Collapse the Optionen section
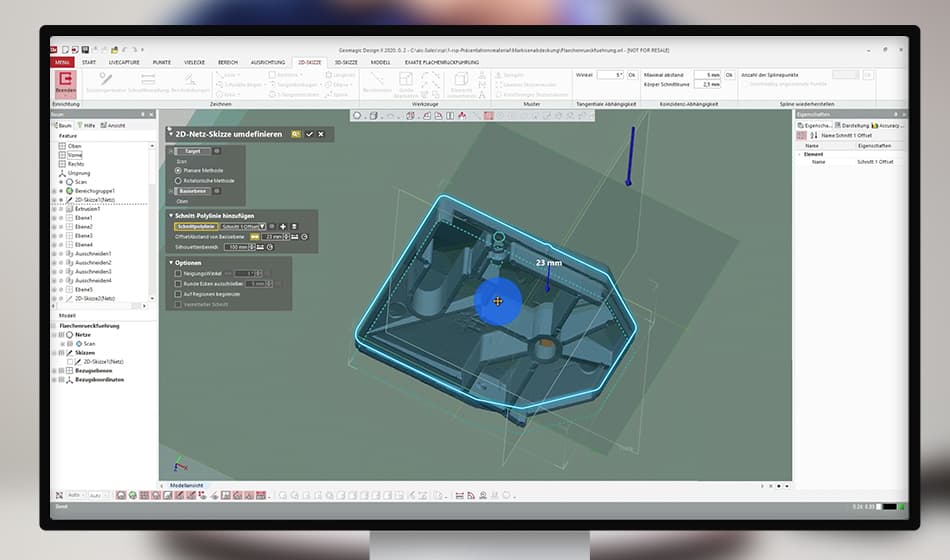The width and height of the screenshot is (950, 560). (171, 262)
